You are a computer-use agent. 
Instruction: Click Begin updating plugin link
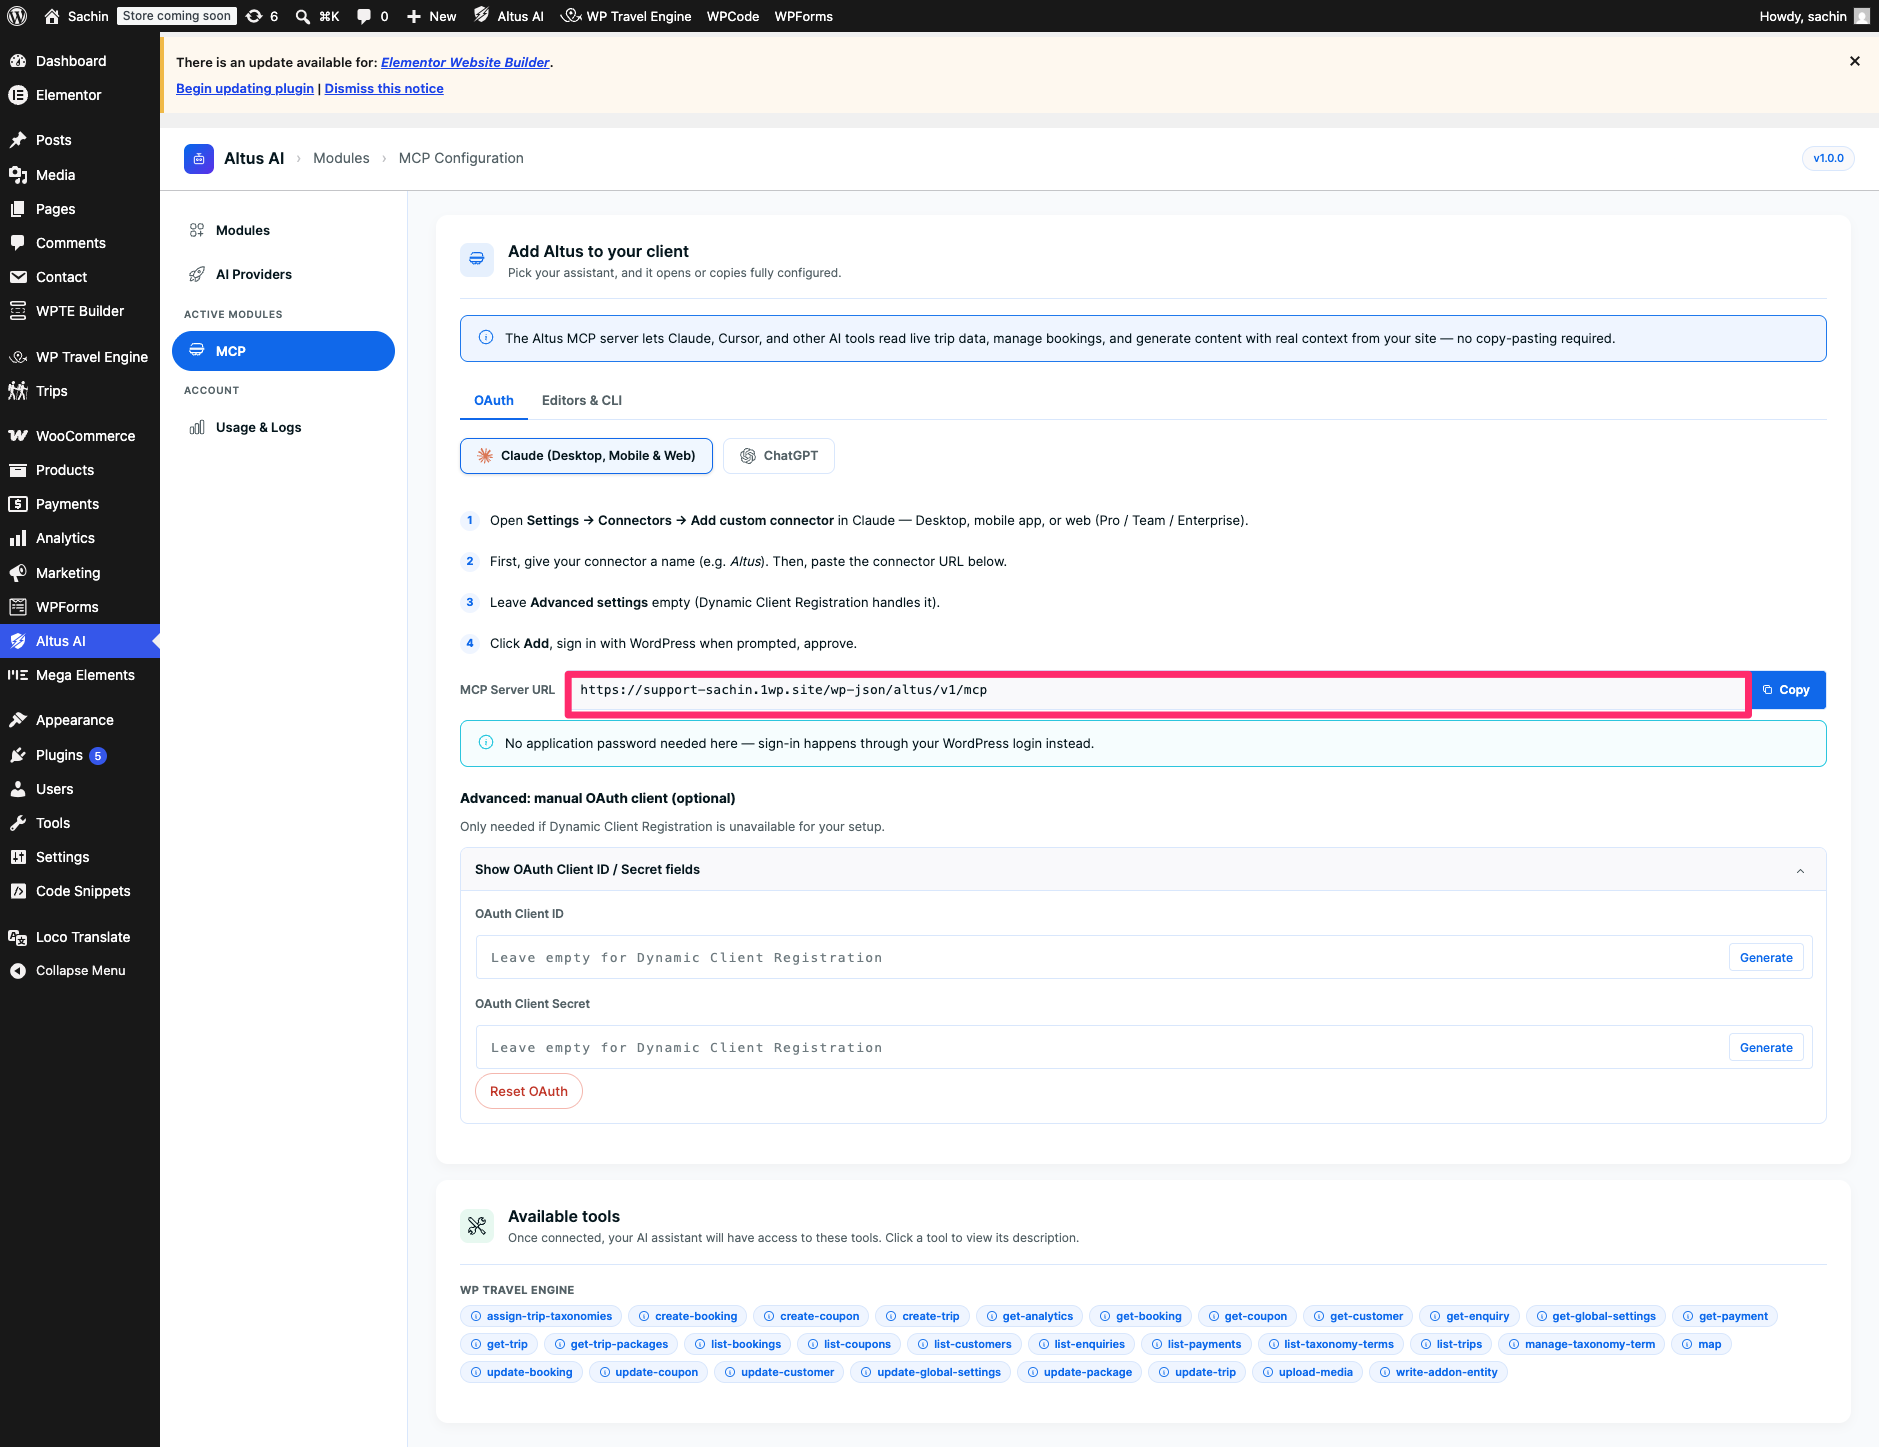click(245, 88)
